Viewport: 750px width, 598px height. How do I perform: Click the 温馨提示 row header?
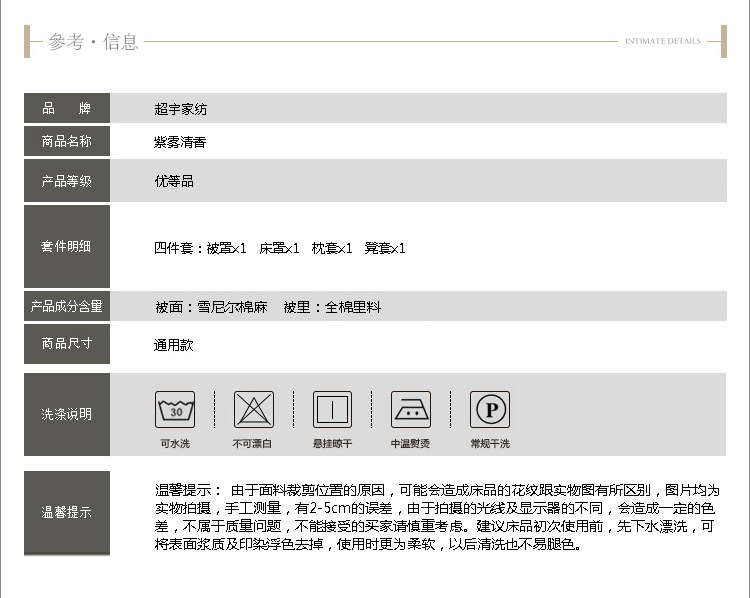67,513
